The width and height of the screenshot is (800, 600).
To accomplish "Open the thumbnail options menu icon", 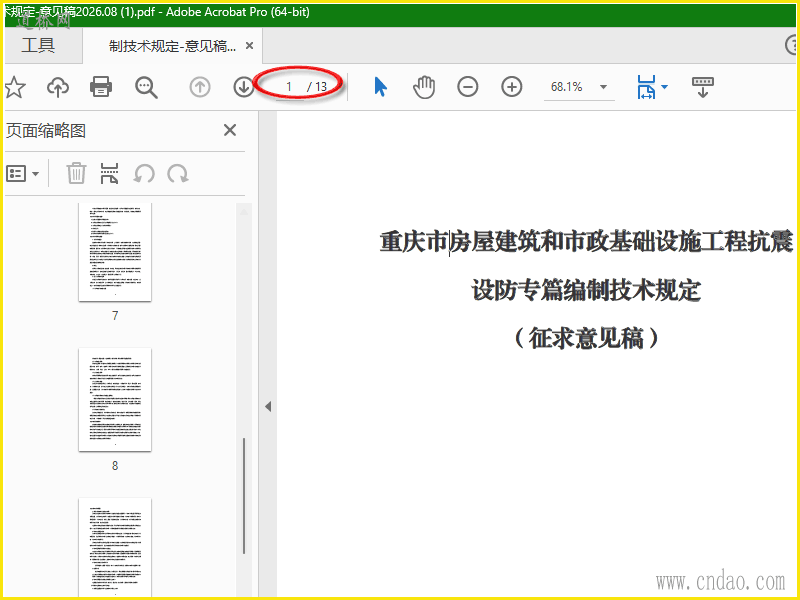I will point(22,173).
